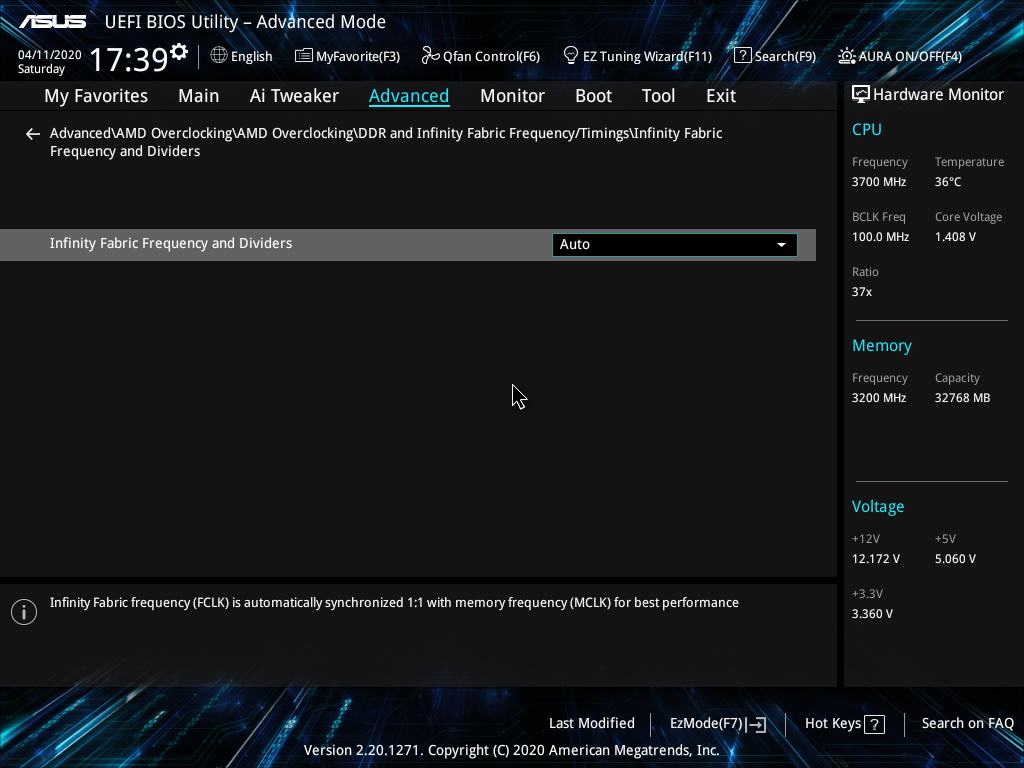
Task: Open the My Favorites tab
Action: 96,96
